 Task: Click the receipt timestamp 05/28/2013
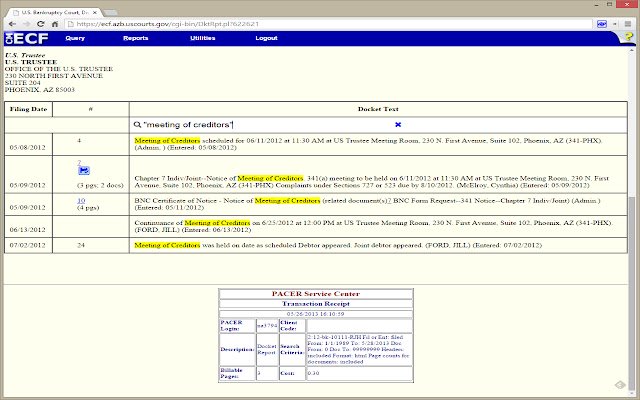[x=316, y=314]
